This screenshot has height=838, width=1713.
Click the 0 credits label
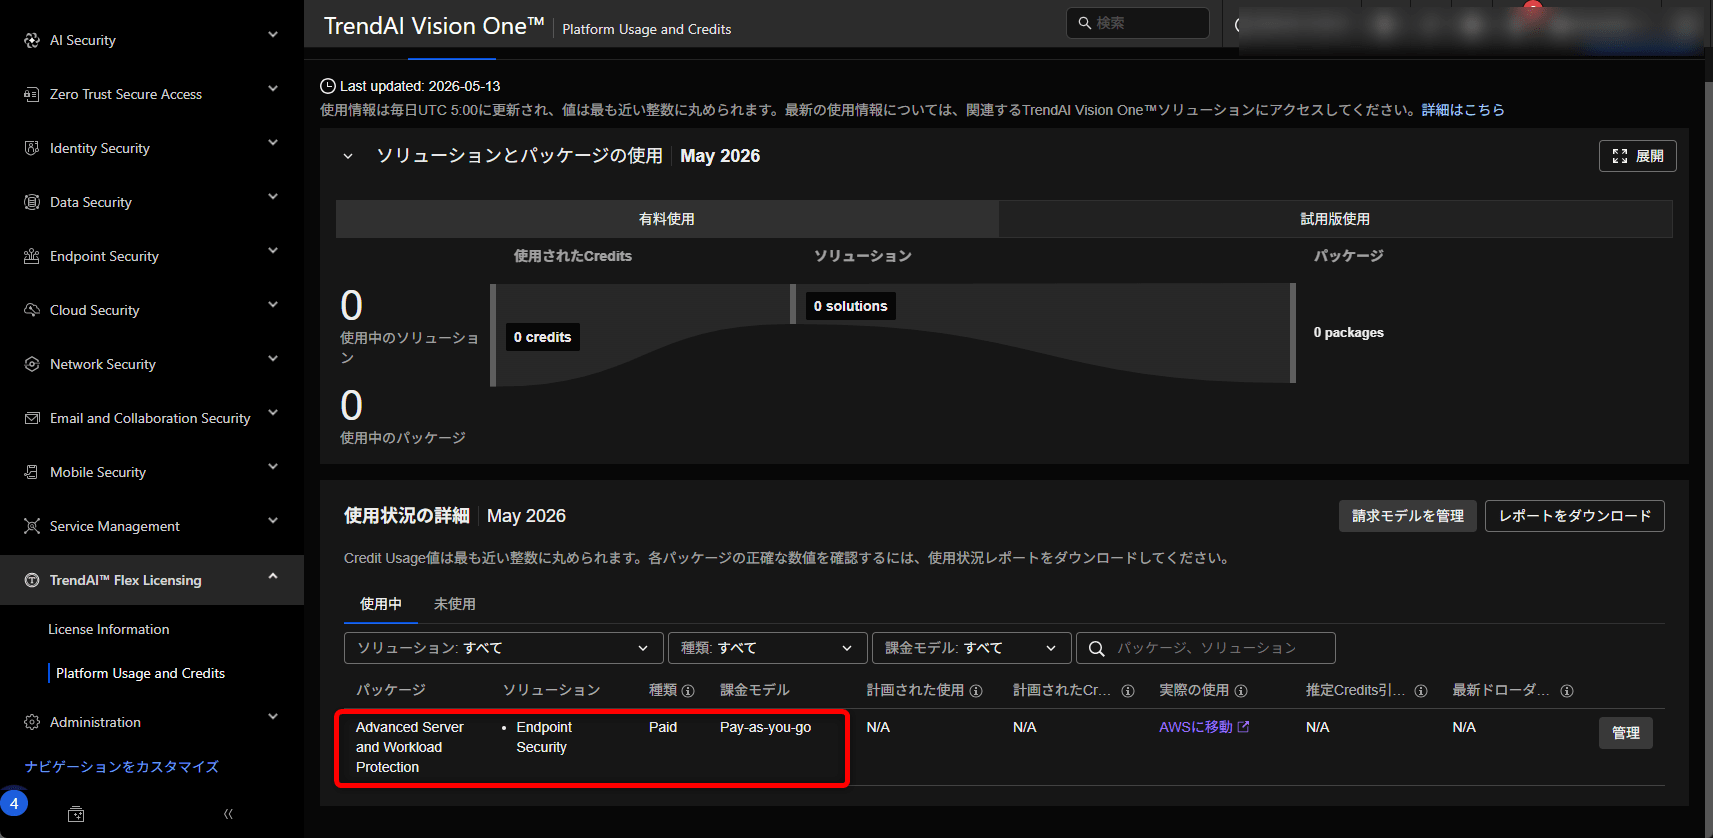(543, 337)
